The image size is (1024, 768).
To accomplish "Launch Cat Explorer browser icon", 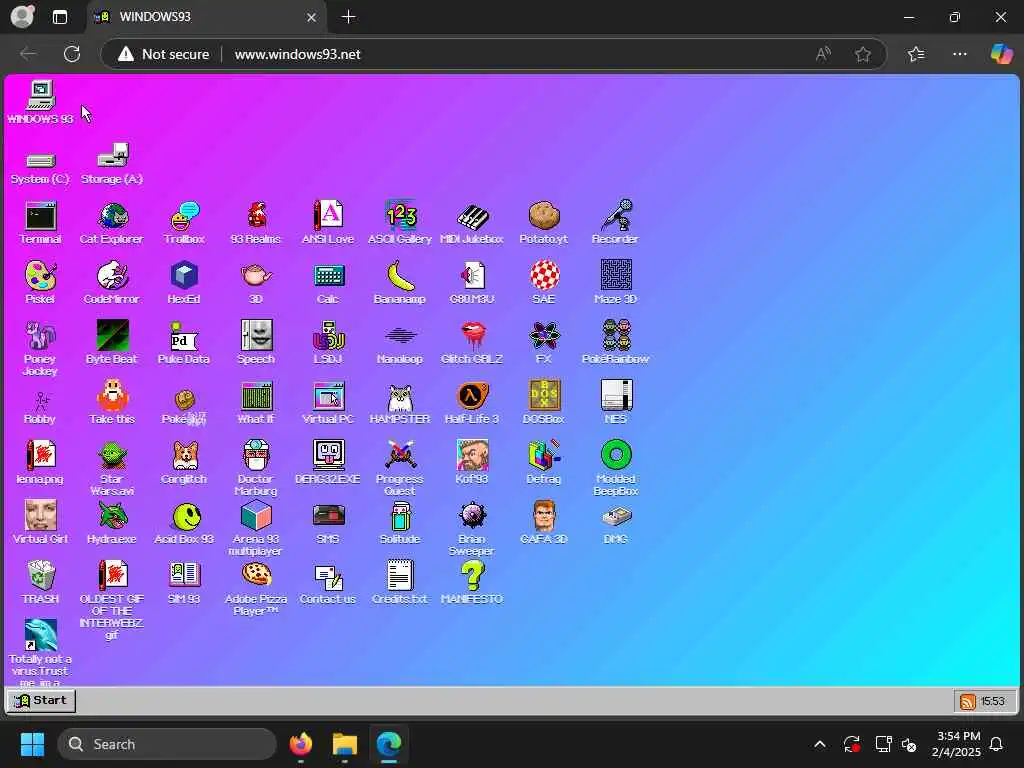I will [112, 223].
